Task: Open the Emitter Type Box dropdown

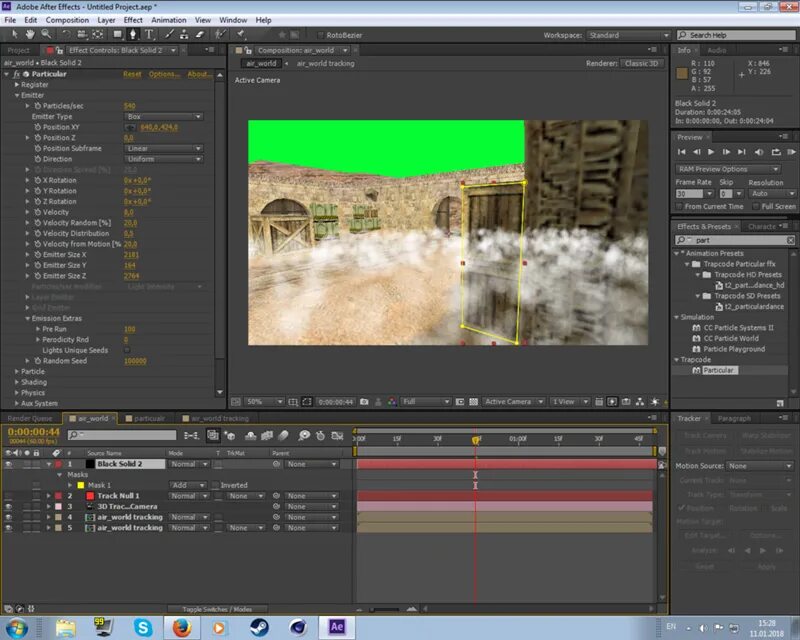Action: 164,117
